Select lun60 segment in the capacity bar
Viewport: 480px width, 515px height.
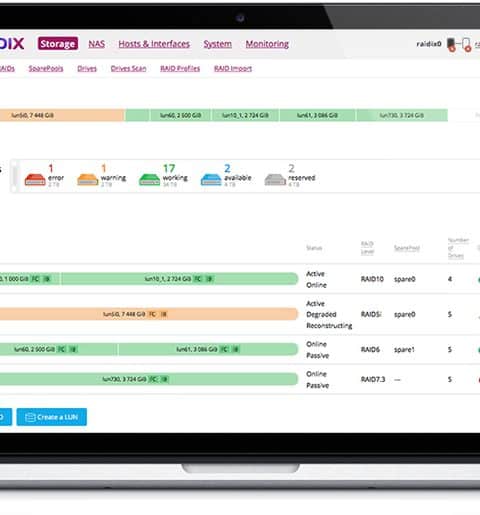tap(180, 115)
